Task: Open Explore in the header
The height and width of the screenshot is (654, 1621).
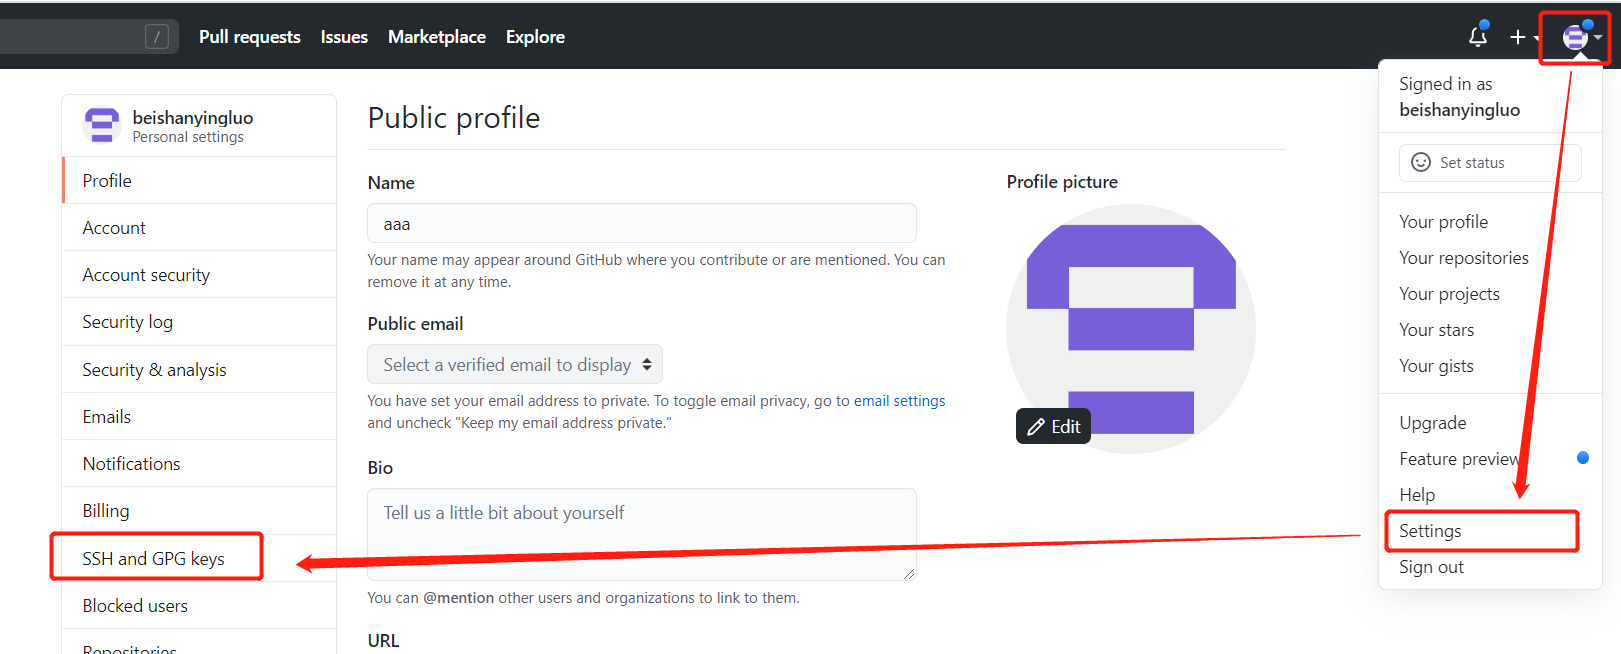Action: pos(535,37)
